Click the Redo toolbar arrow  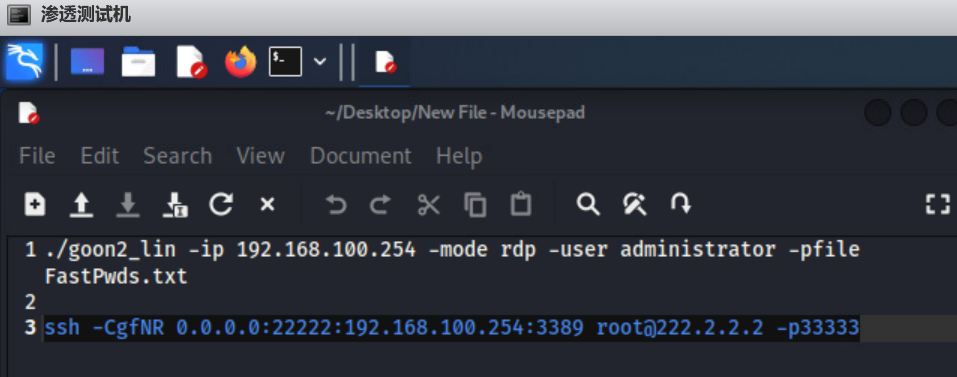click(380, 204)
